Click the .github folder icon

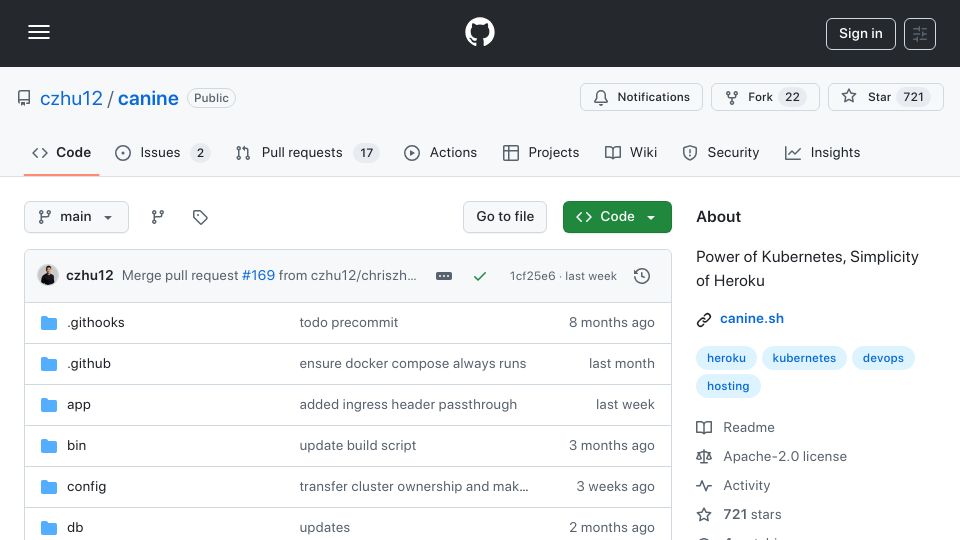pyautogui.click(x=49, y=364)
